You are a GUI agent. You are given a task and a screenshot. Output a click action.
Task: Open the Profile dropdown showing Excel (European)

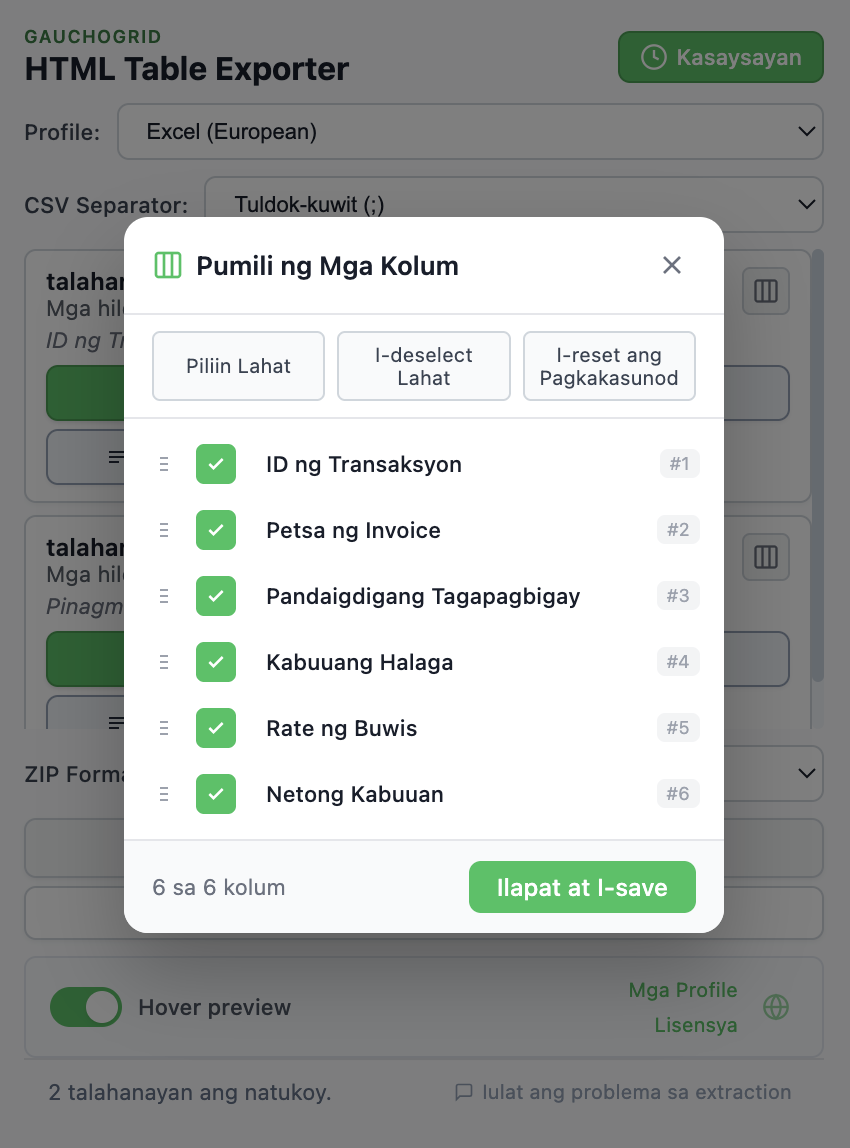click(x=470, y=131)
